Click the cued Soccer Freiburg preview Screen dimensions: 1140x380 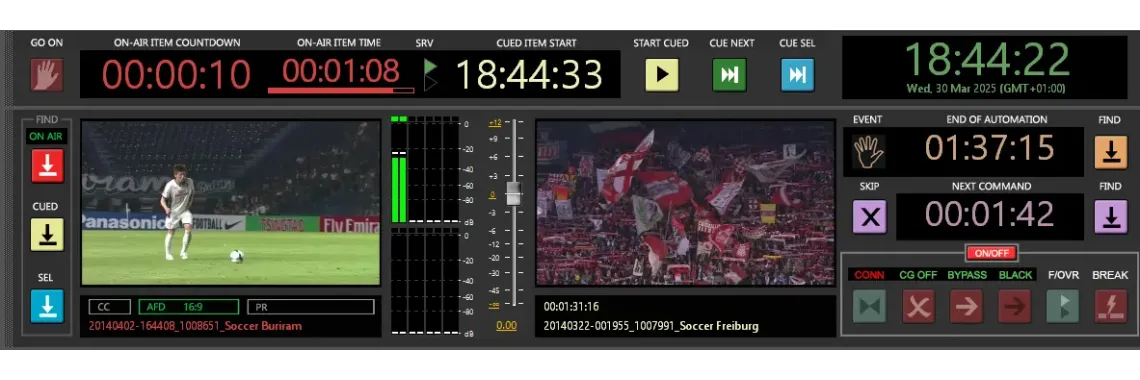686,203
